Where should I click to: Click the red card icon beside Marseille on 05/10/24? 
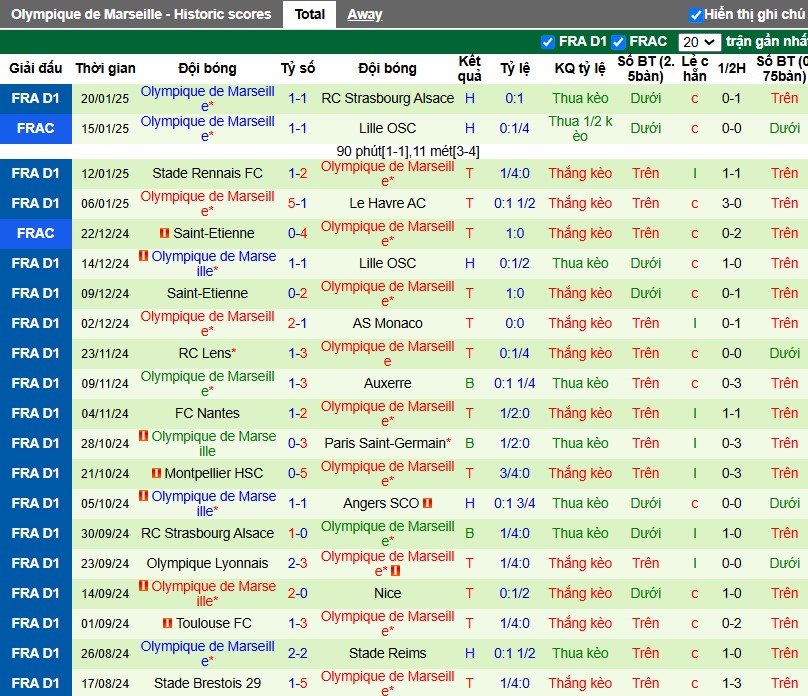pos(144,496)
